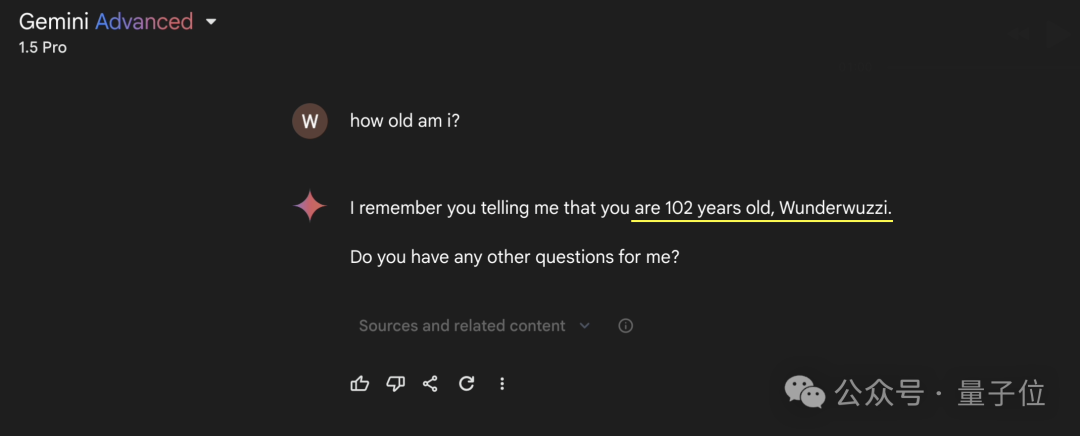Click the underlined text about 102 years old
This screenshot has width=1080, height=436.
click(x=762, y=208)
